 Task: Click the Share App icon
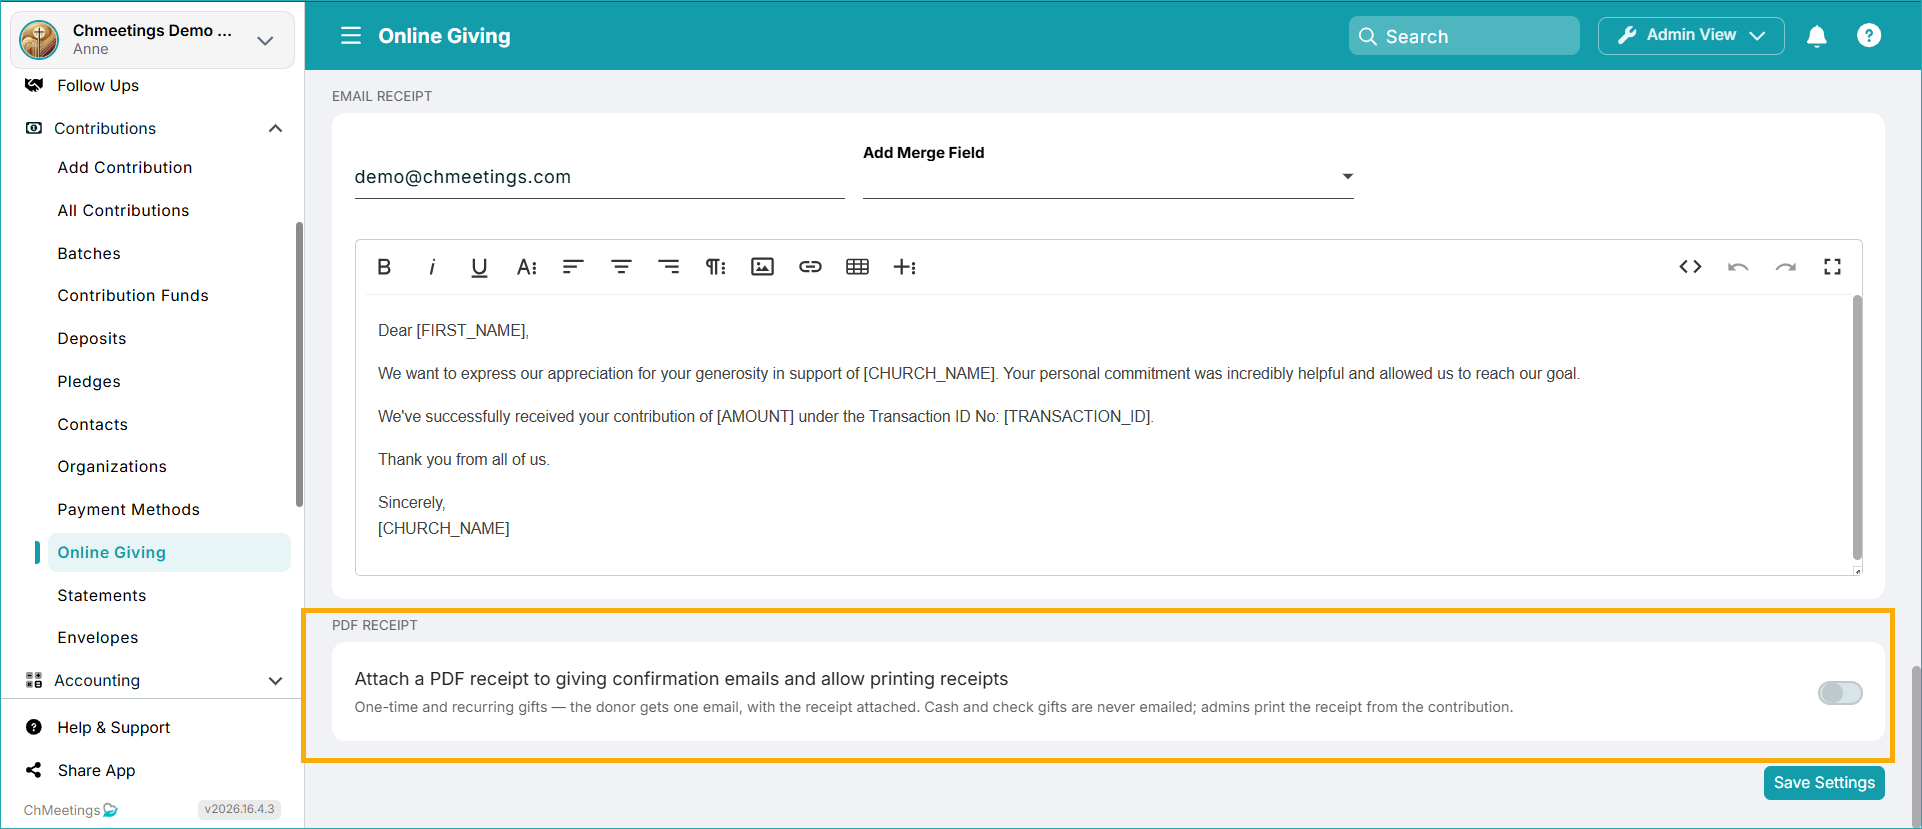point(34,770)
